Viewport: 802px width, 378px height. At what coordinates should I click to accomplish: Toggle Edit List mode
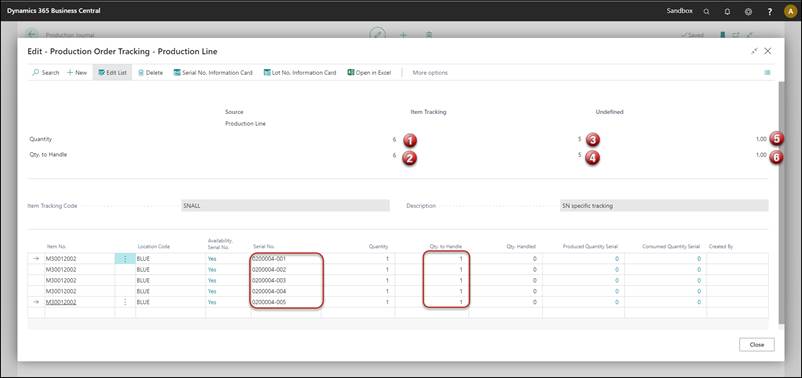112,73
